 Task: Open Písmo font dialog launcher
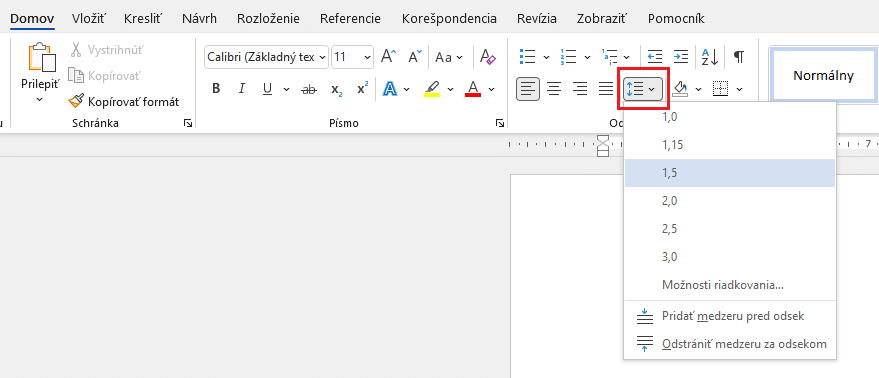tap(500, 123)
